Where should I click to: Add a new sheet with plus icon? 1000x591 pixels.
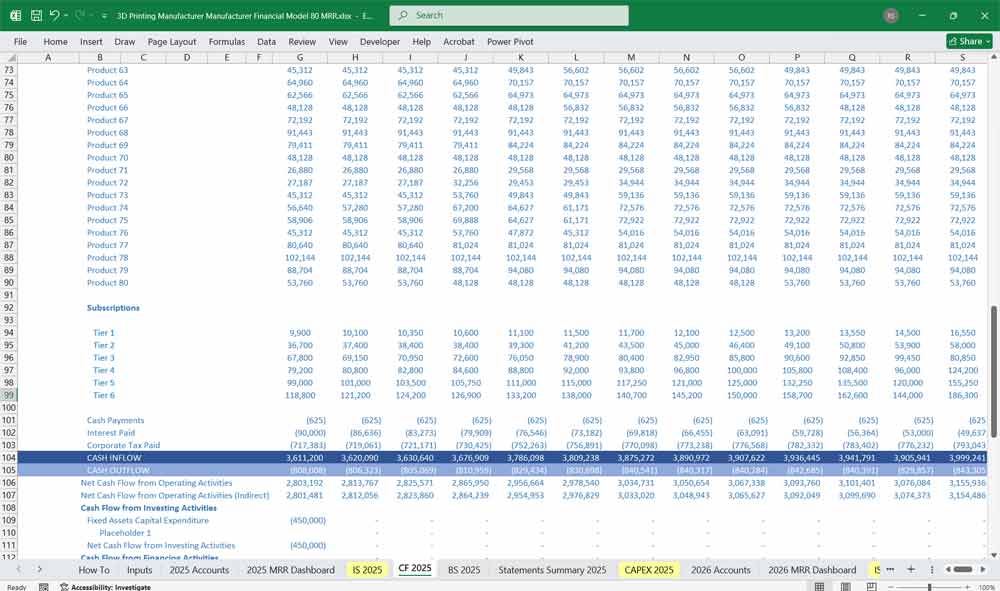pyautogui.click(x=911, y=569)
